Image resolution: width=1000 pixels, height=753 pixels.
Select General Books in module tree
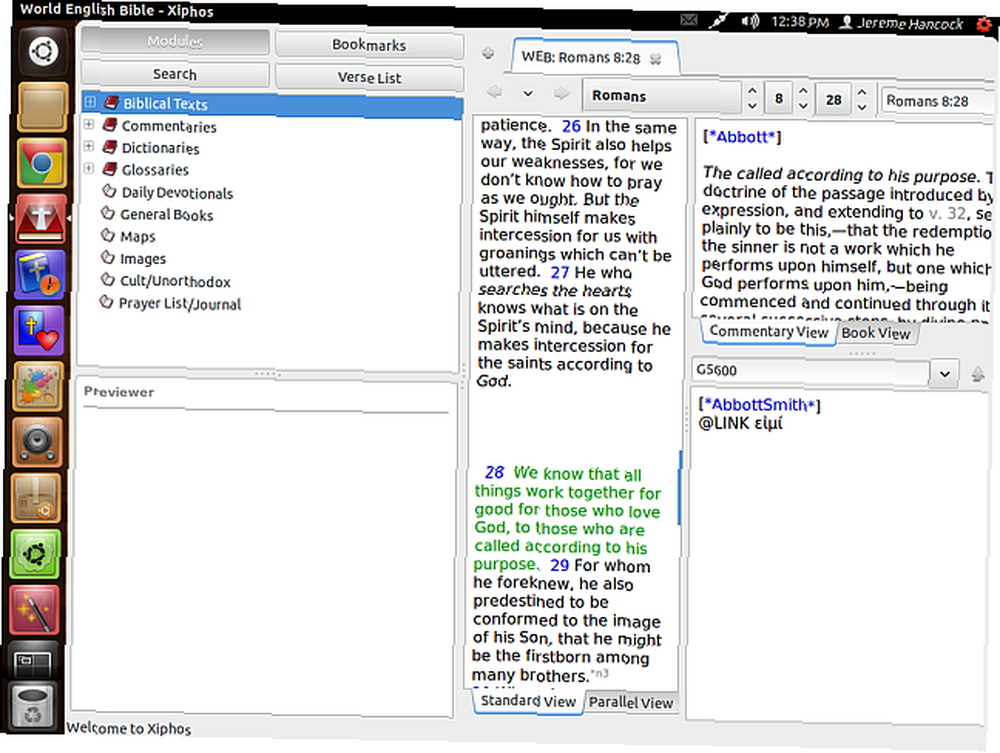click(x=166, y=215)
